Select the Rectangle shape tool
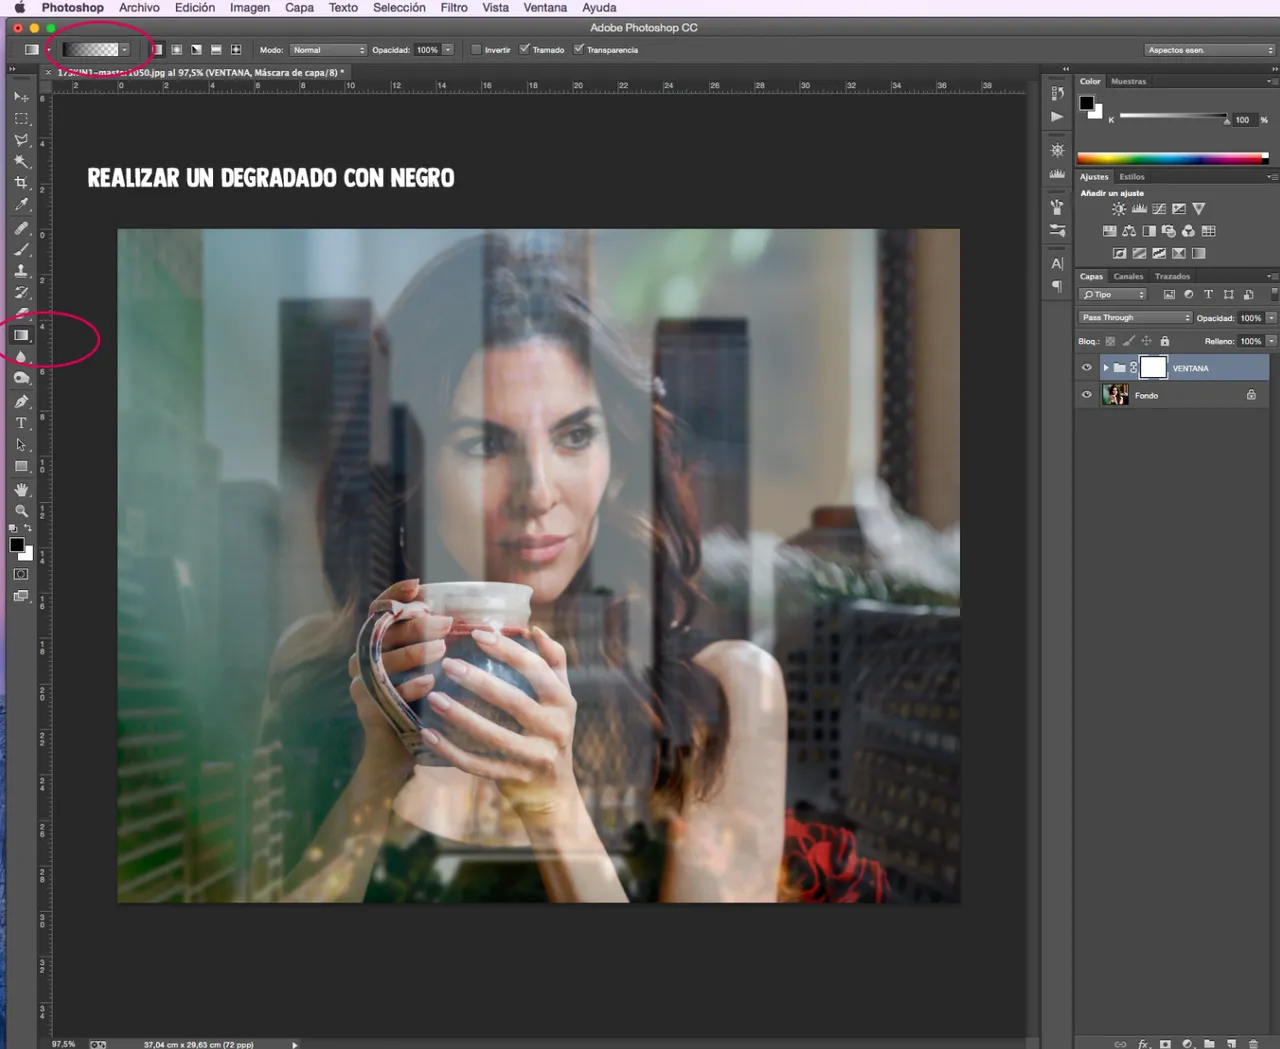 click(x=21, y=467)
